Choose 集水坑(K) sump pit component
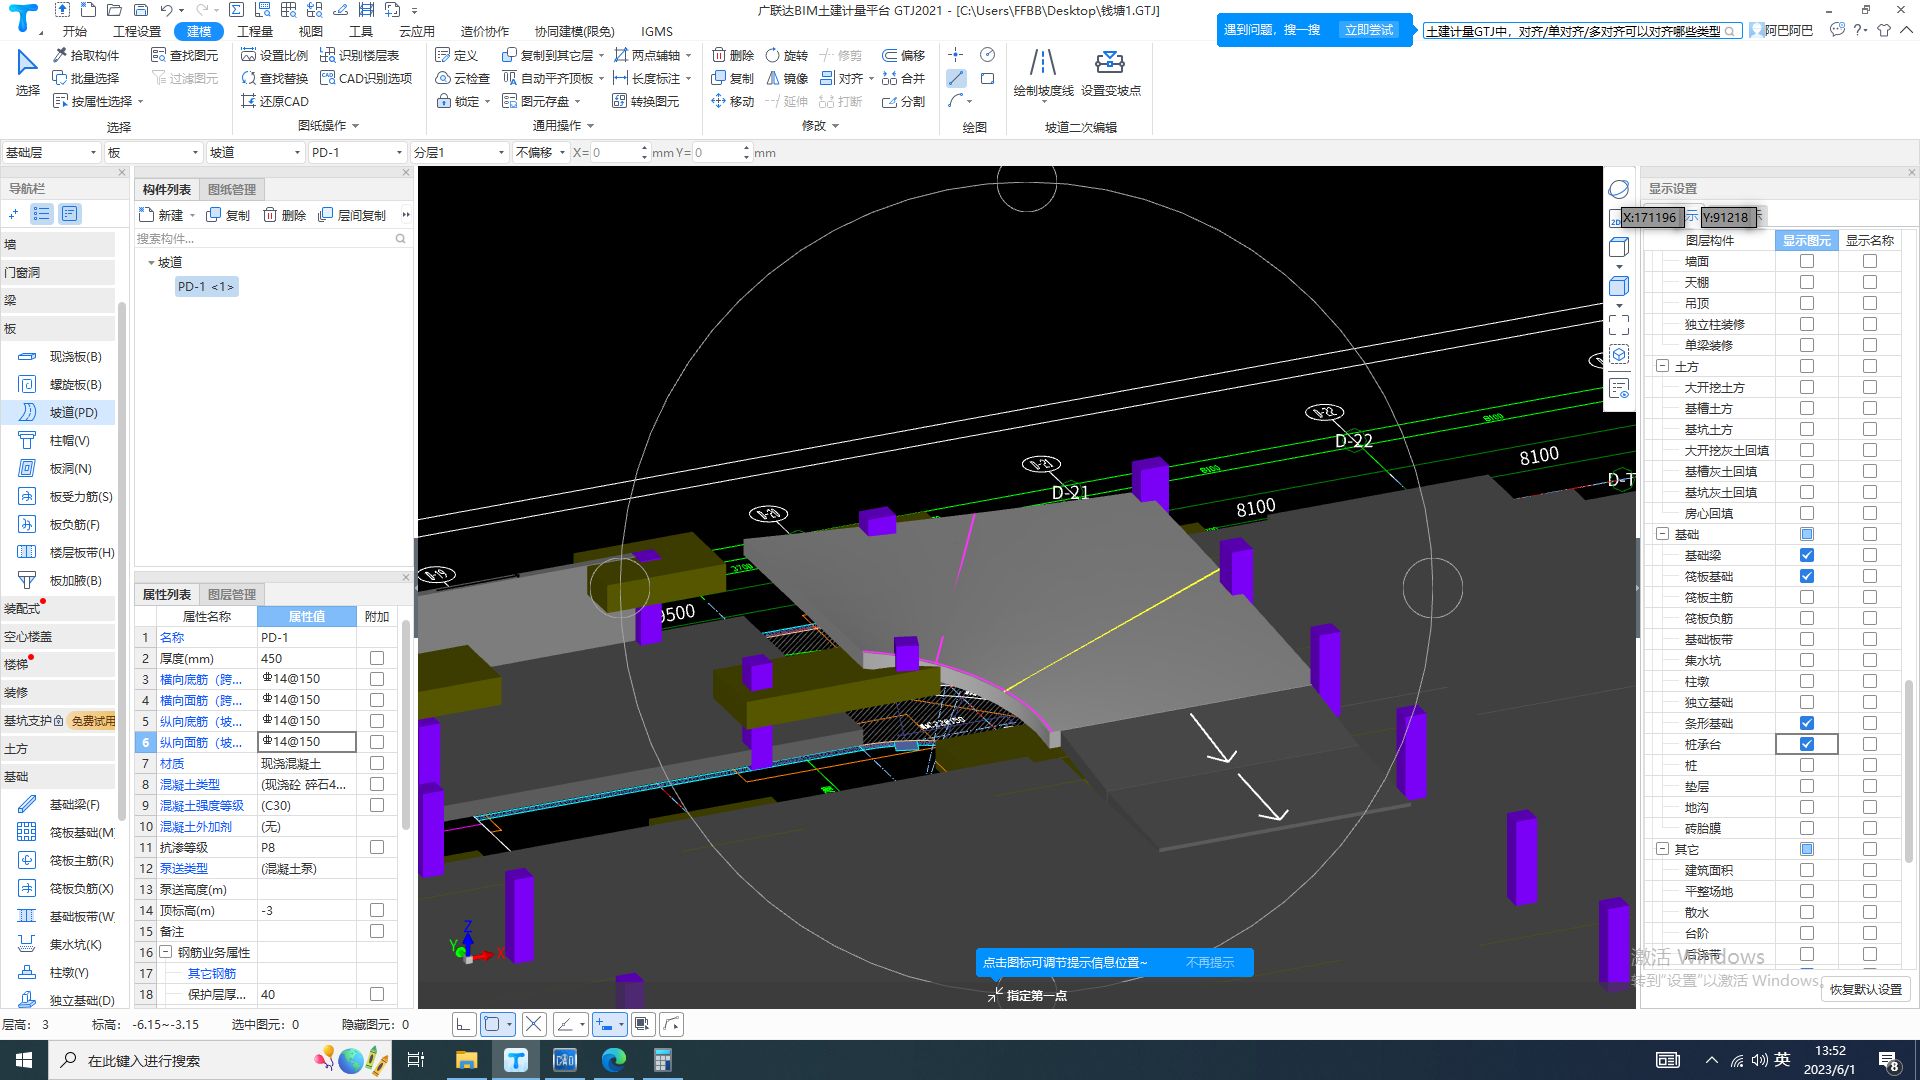 [59, 944]
